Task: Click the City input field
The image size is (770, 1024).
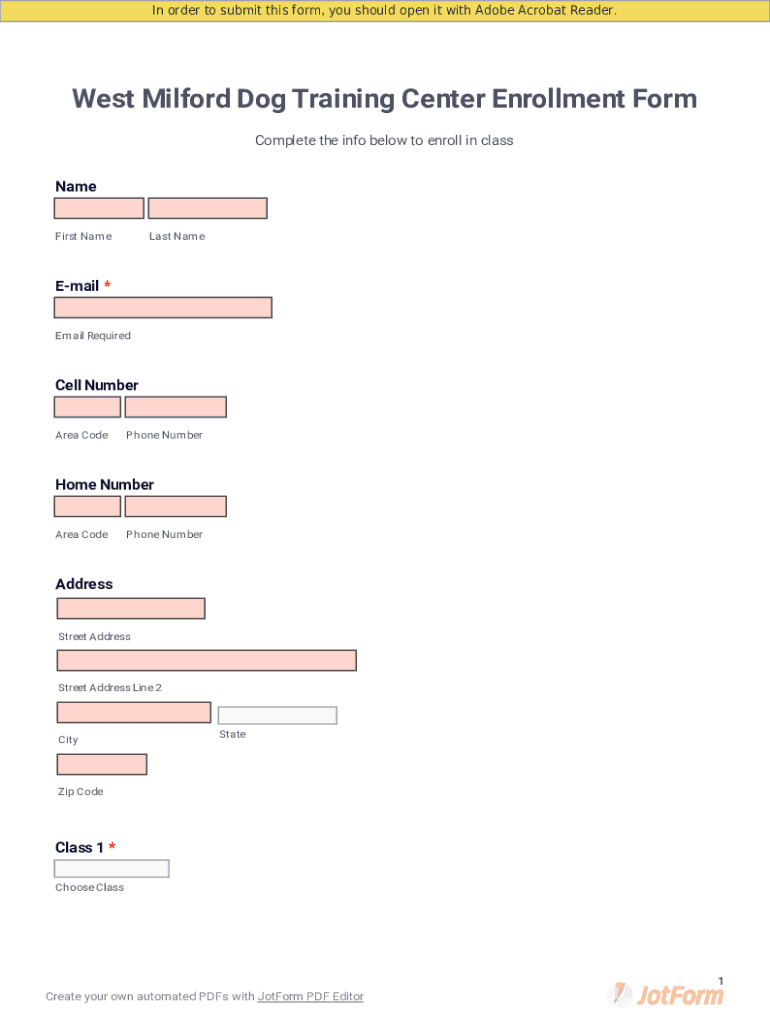Action: [x=134, y=712]
